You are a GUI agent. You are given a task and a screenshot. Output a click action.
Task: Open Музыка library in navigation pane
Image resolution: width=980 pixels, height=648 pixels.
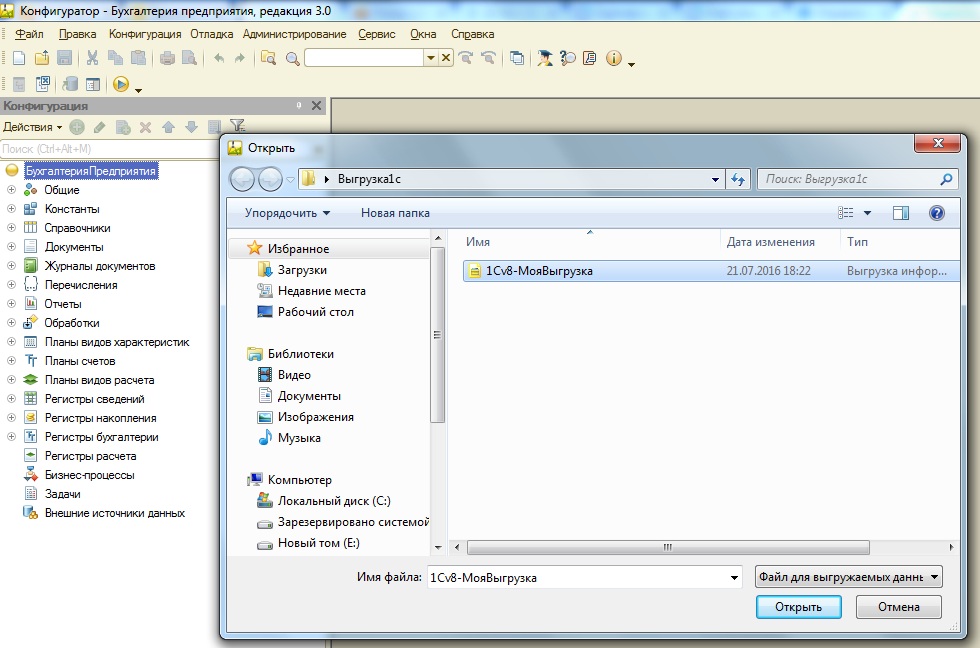299,438
